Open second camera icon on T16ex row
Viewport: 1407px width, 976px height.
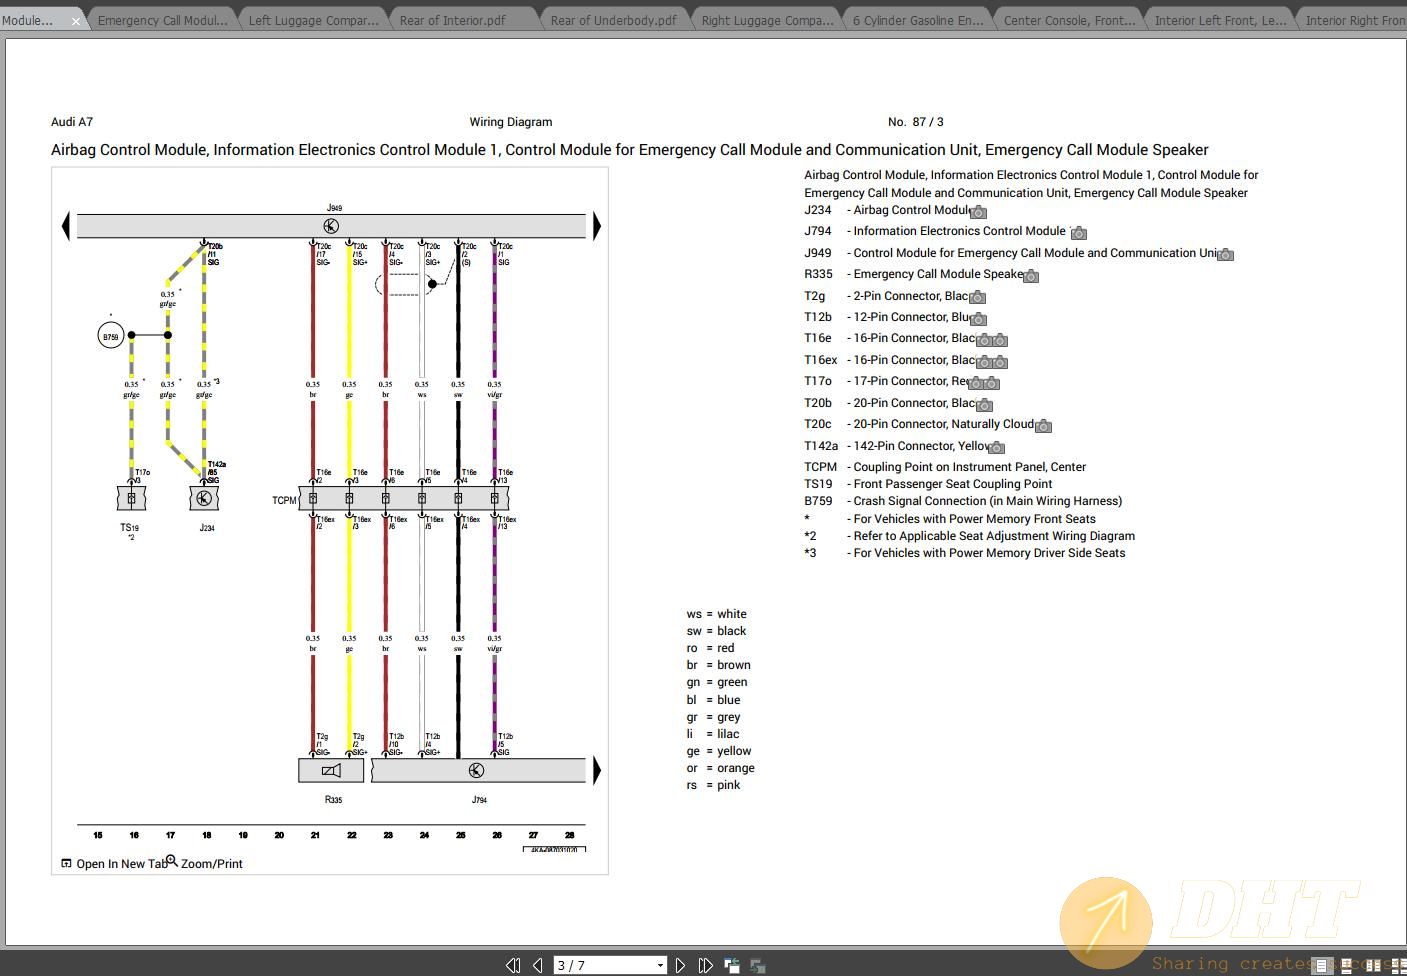[x=1000, y=362]
